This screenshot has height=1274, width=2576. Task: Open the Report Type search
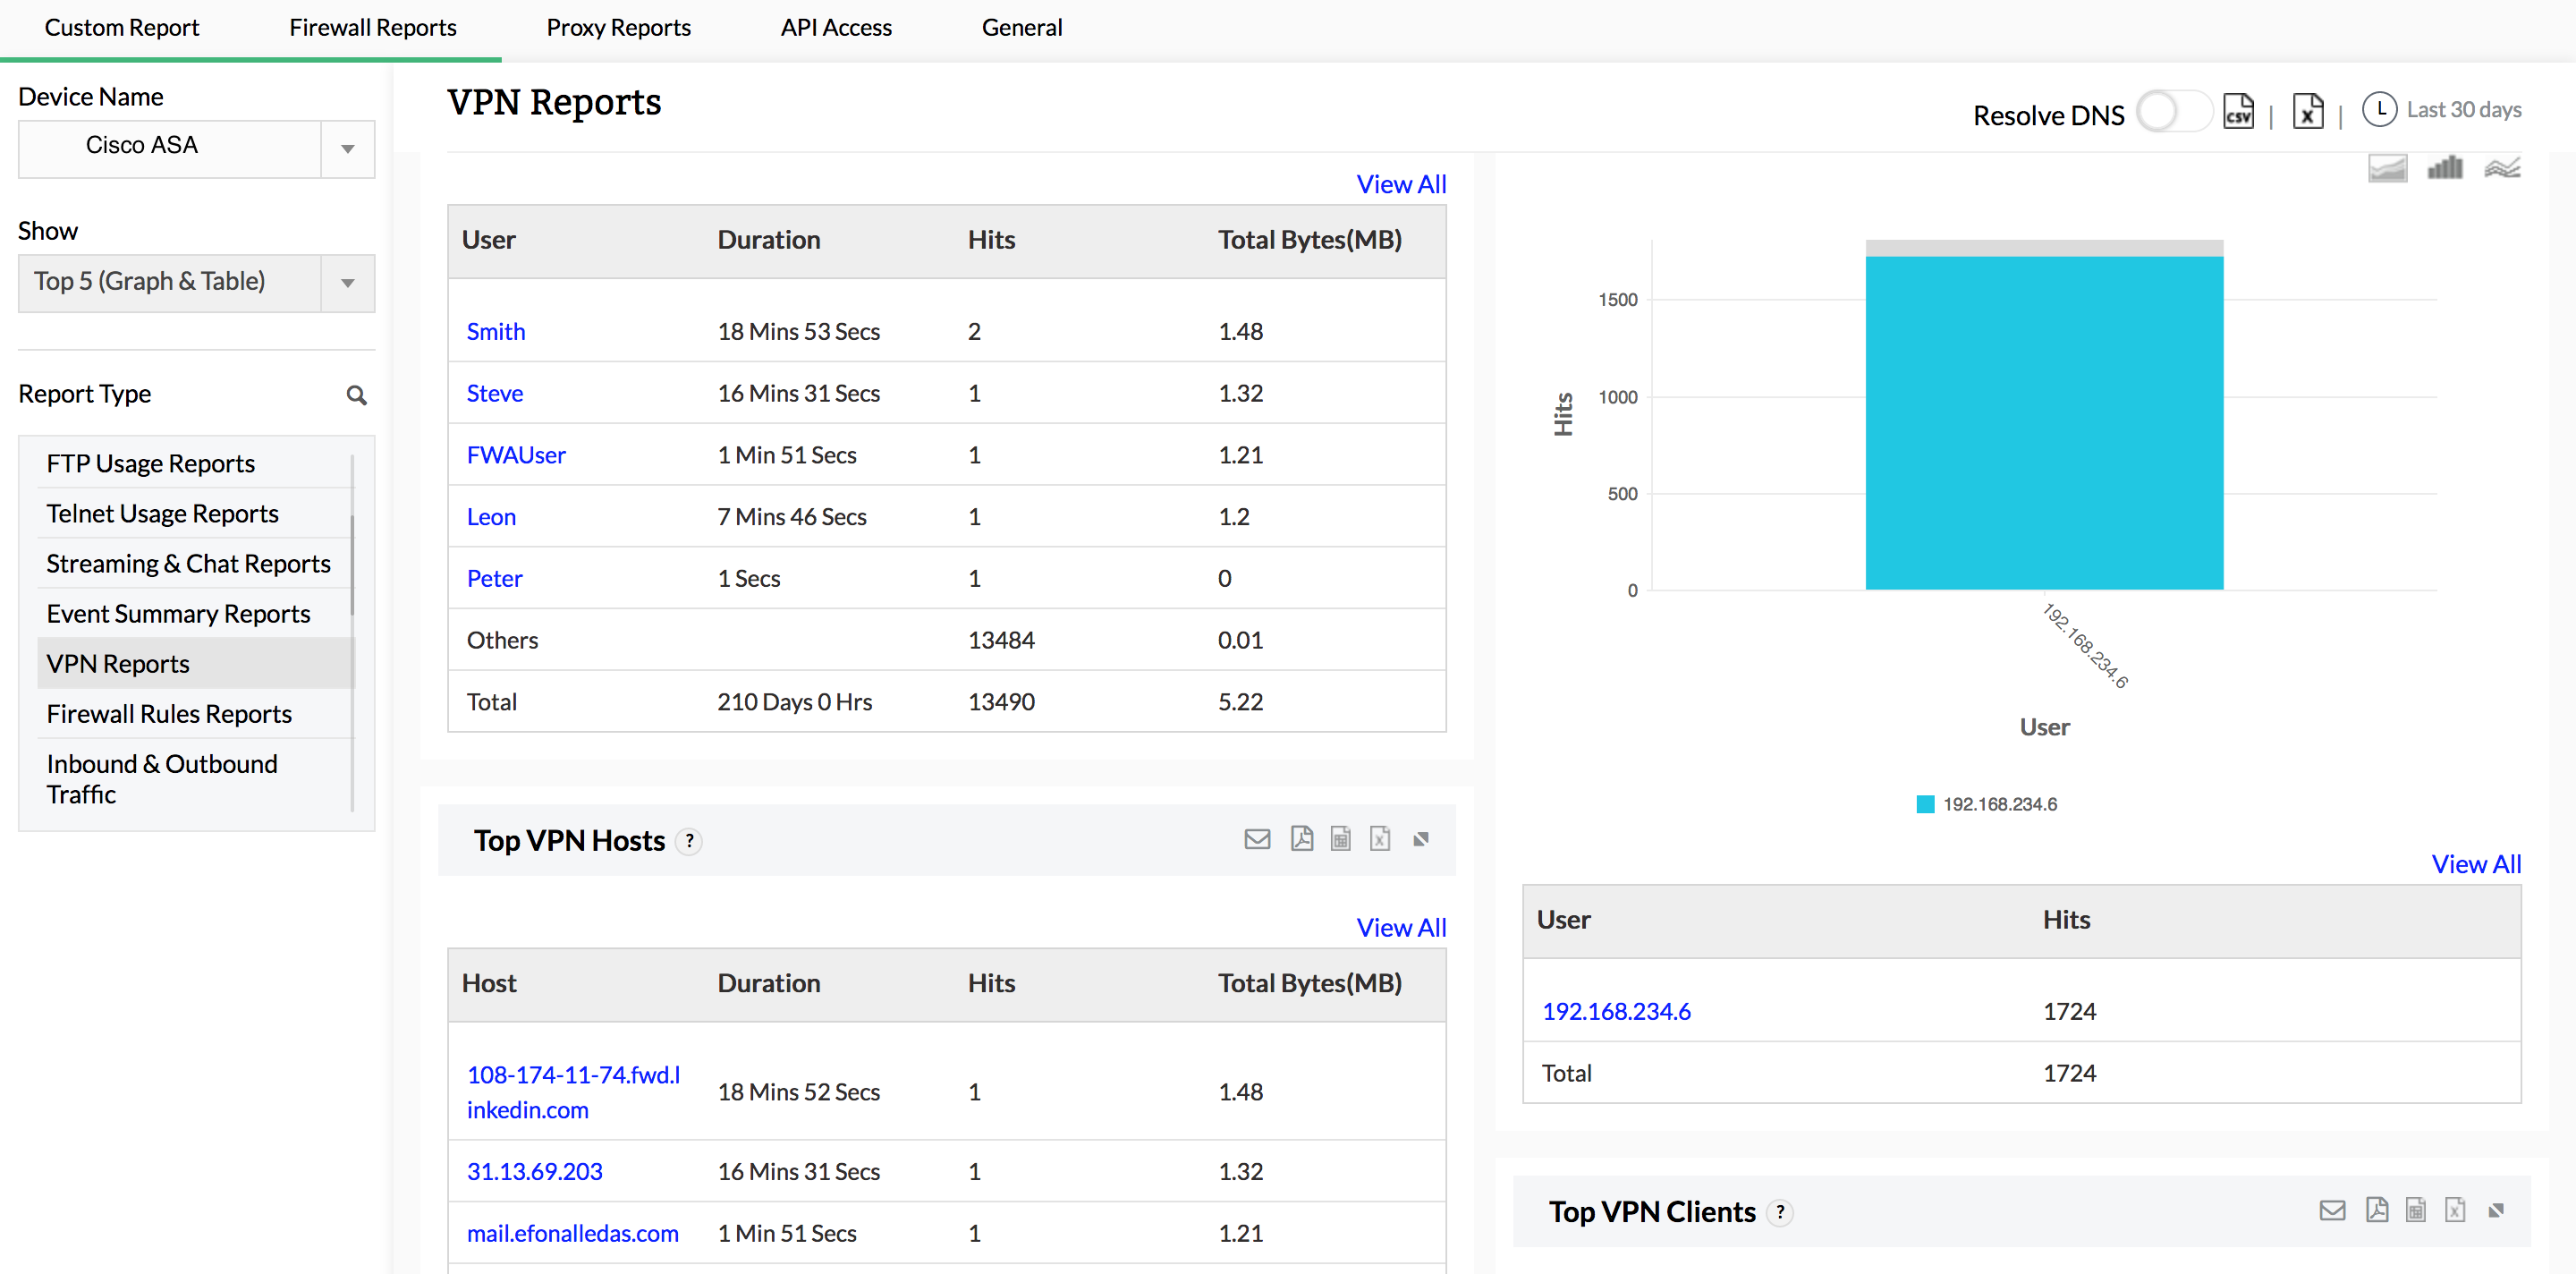point(357,395)
